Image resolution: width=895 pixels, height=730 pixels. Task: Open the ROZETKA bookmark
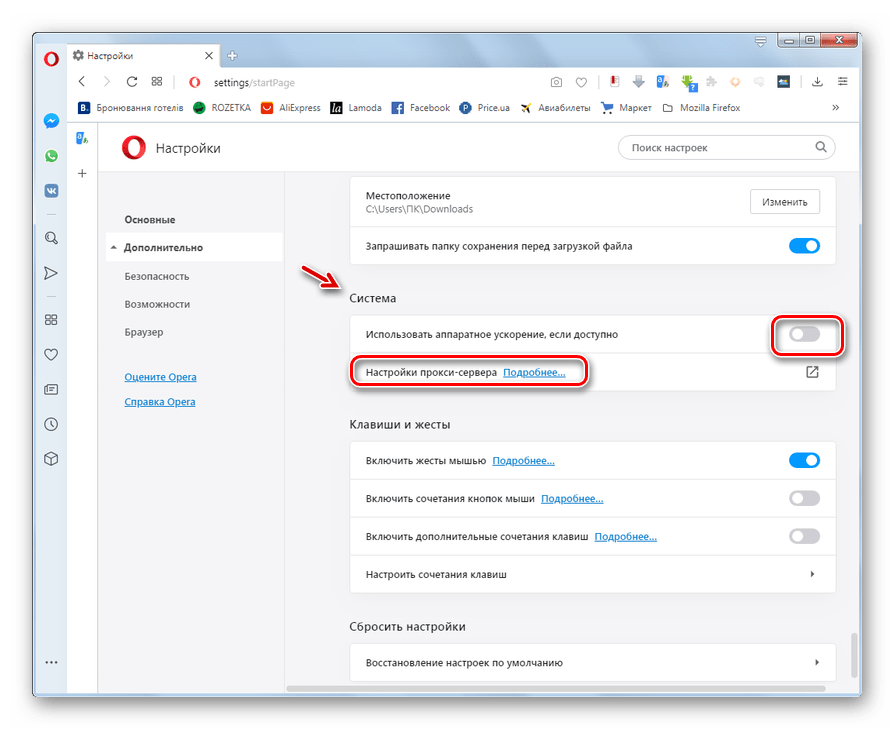point(223,107)
